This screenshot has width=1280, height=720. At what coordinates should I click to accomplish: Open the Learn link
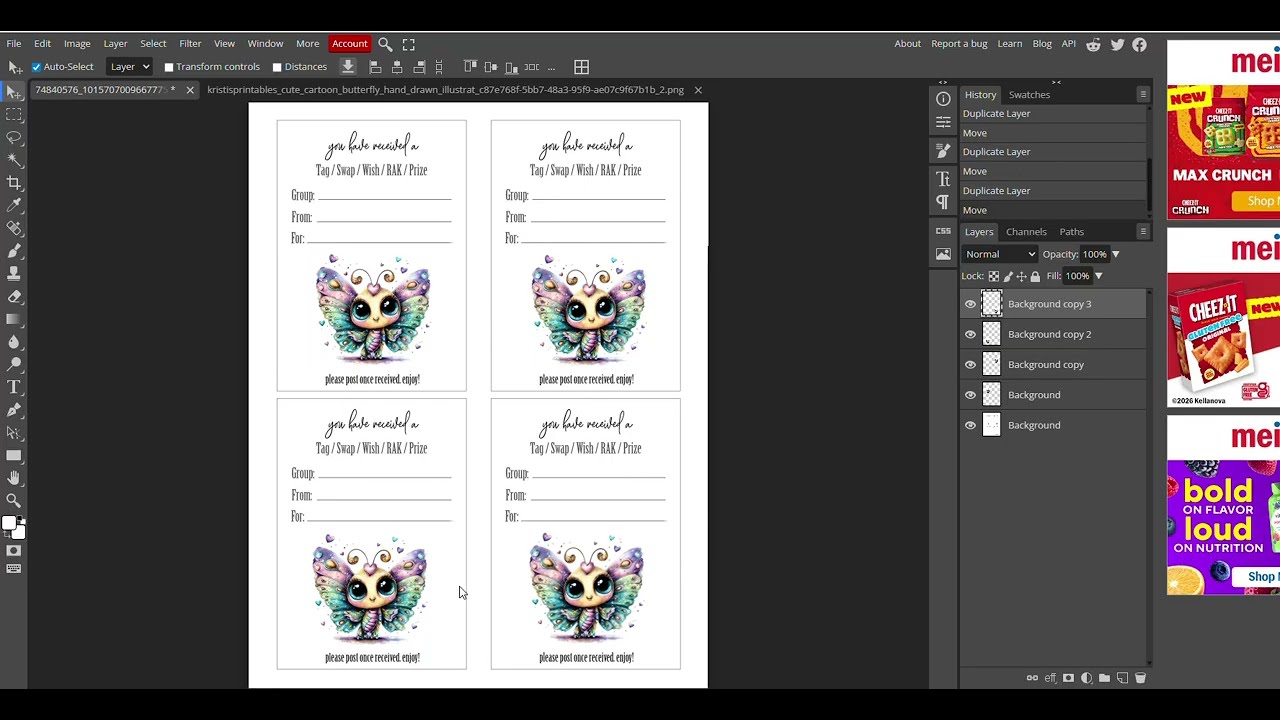(x=1010, y=44)
